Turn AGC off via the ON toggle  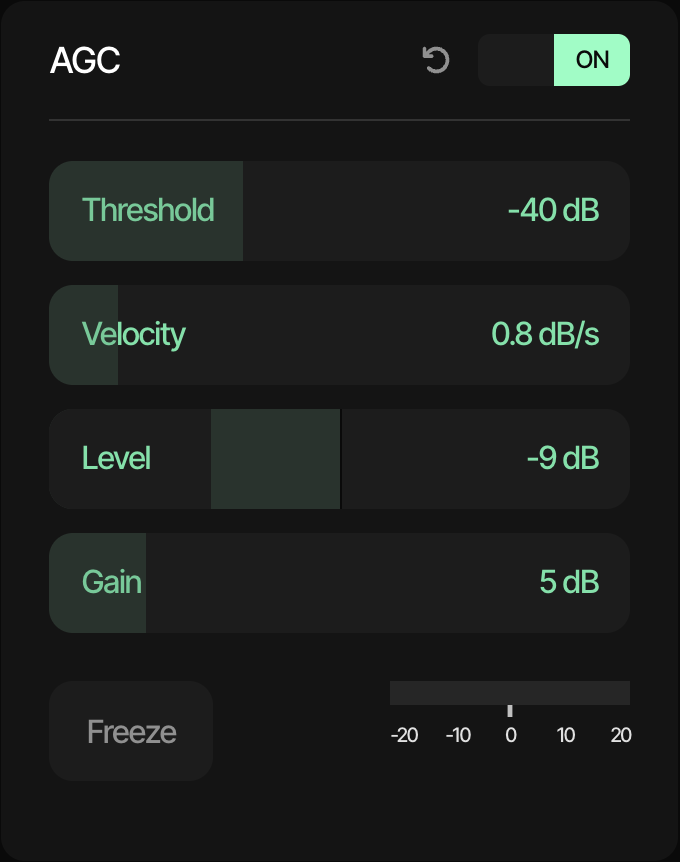(x=591, y=60)
